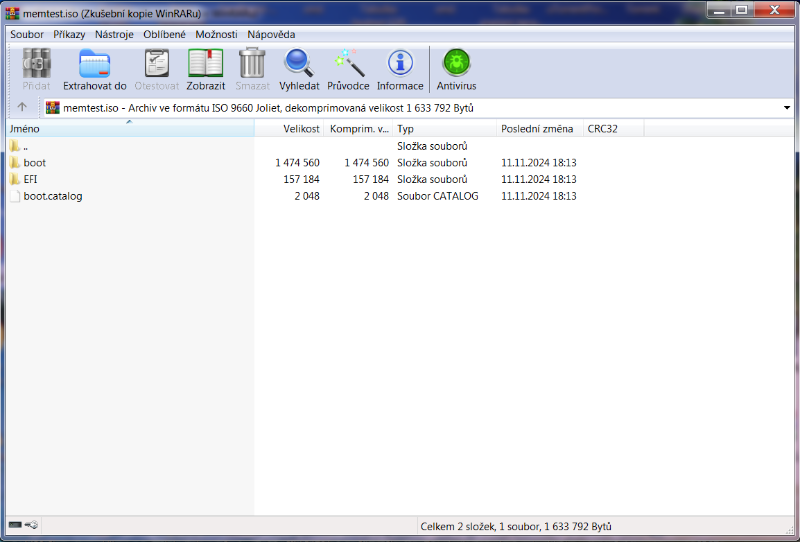Screen dimensions: 800x542
Task: Select the EFI folder
Action: pyautogui.click(x=30, y=179)
